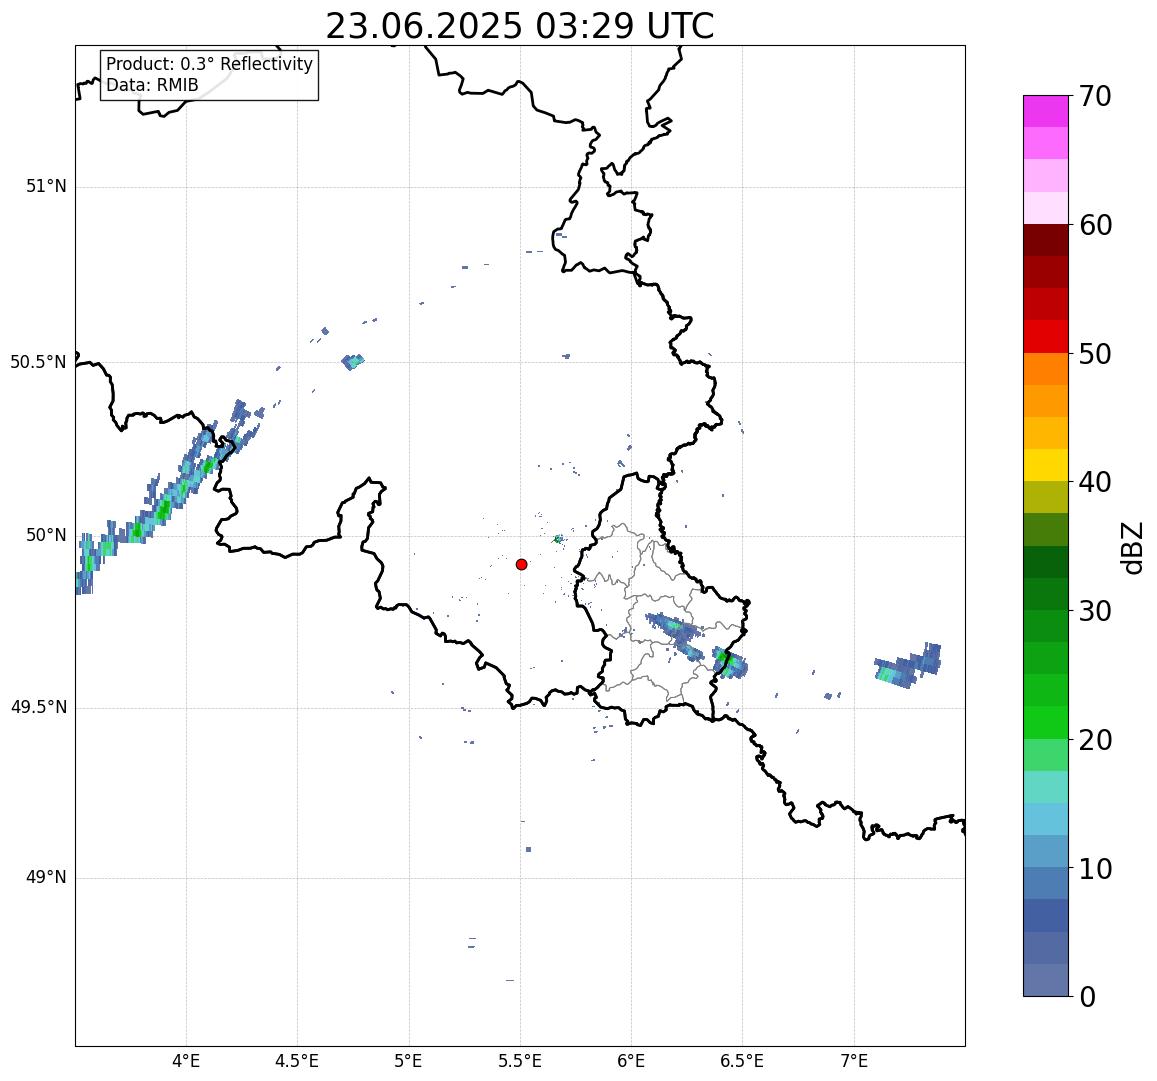Click the red radar location marker
The image size is (1157, 1081).
522,564
